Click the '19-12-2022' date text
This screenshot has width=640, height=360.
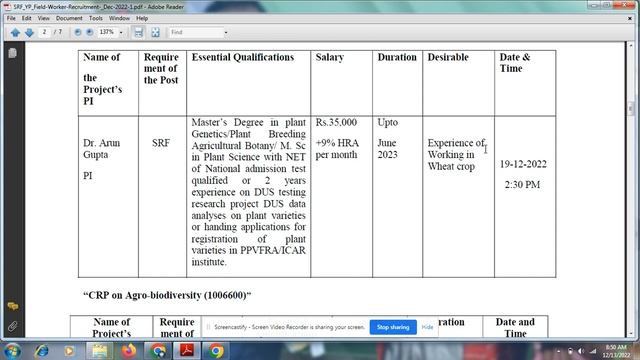(x=523, y=164)
